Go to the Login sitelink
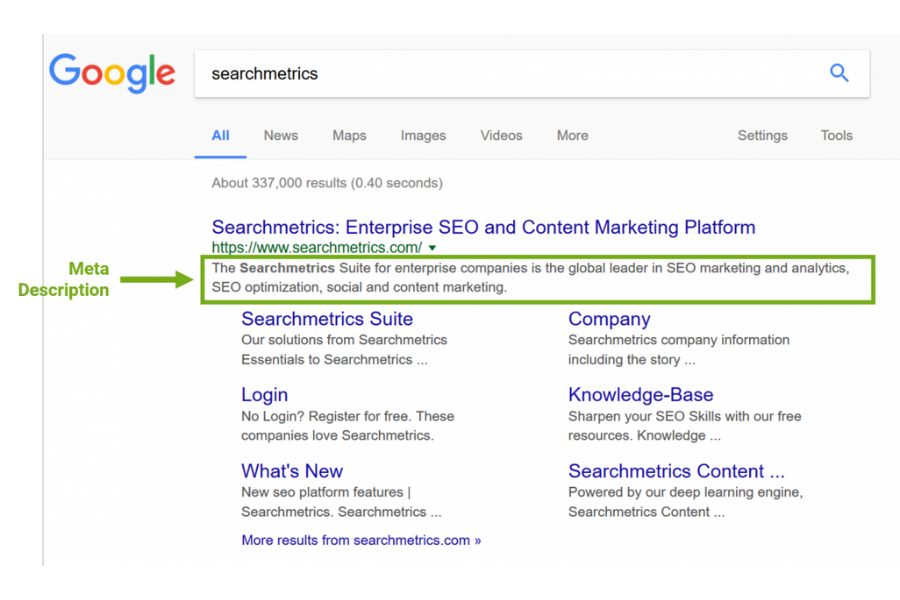The height and width of the screenshot is (600, 900). click(x=264, y=395)
